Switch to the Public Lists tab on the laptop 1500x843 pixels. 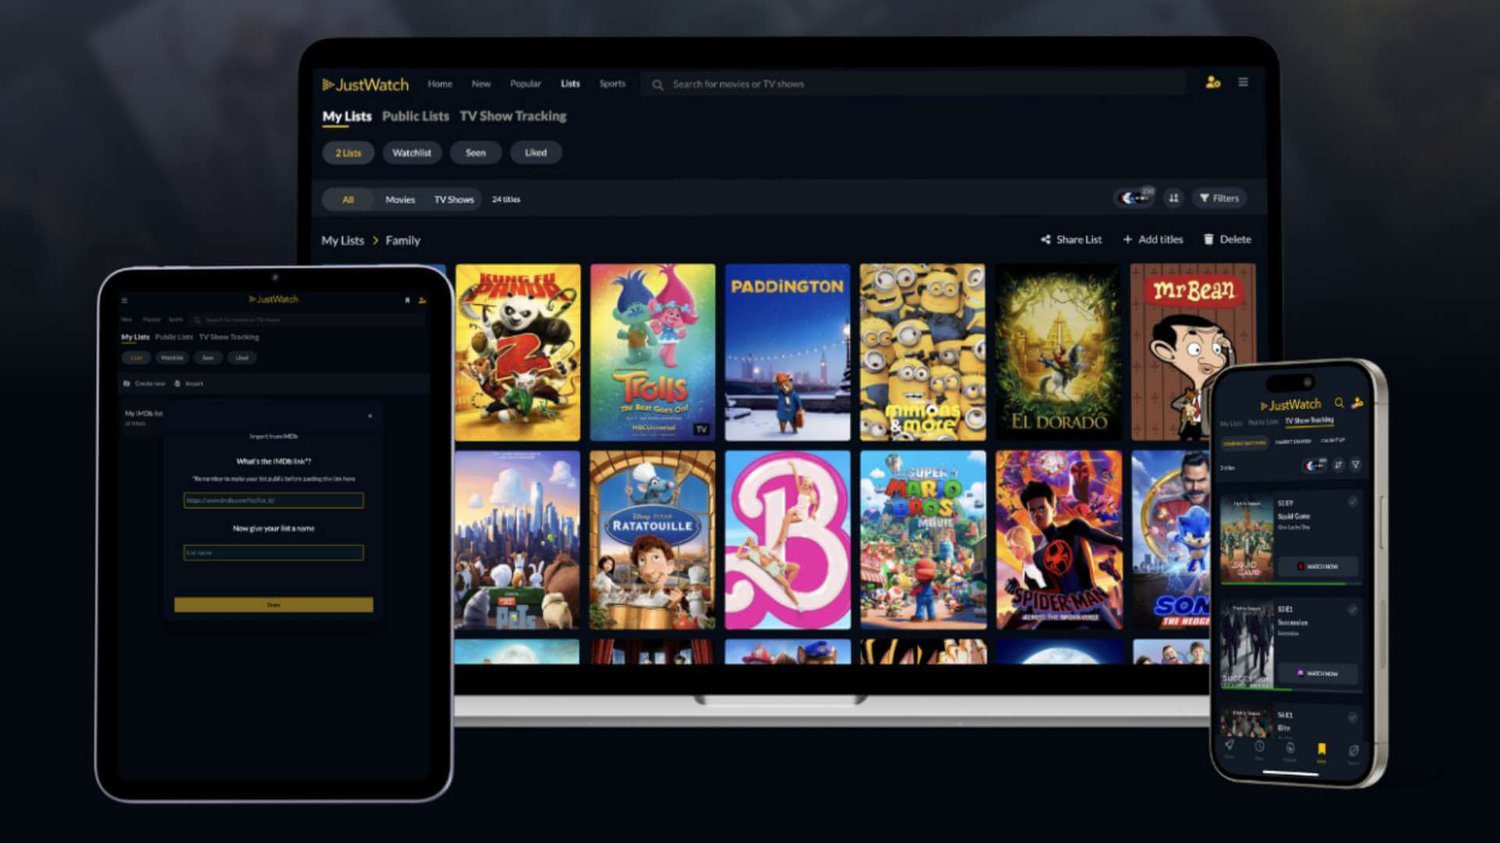415,116
